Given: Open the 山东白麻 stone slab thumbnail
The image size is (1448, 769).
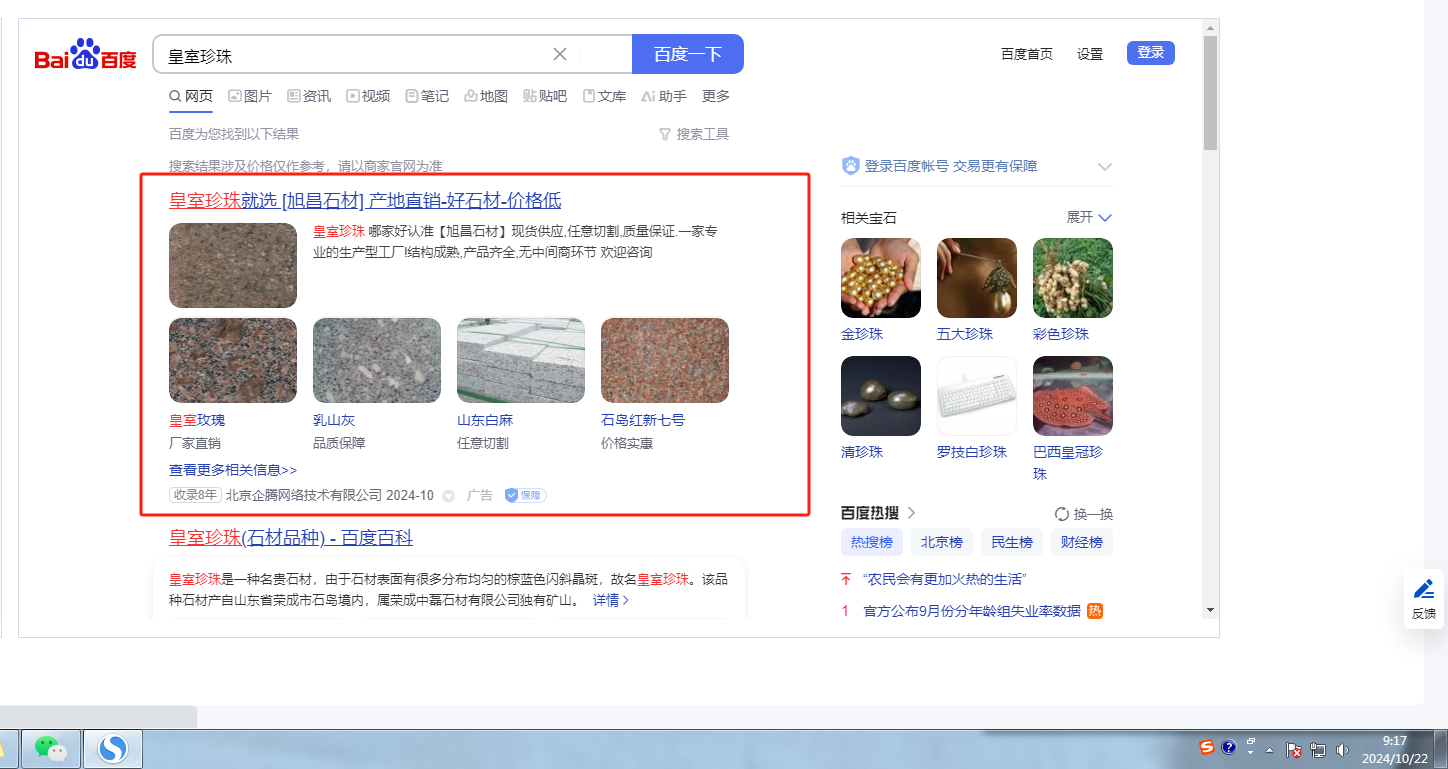Looking at the screenshot, I should 521,360.
